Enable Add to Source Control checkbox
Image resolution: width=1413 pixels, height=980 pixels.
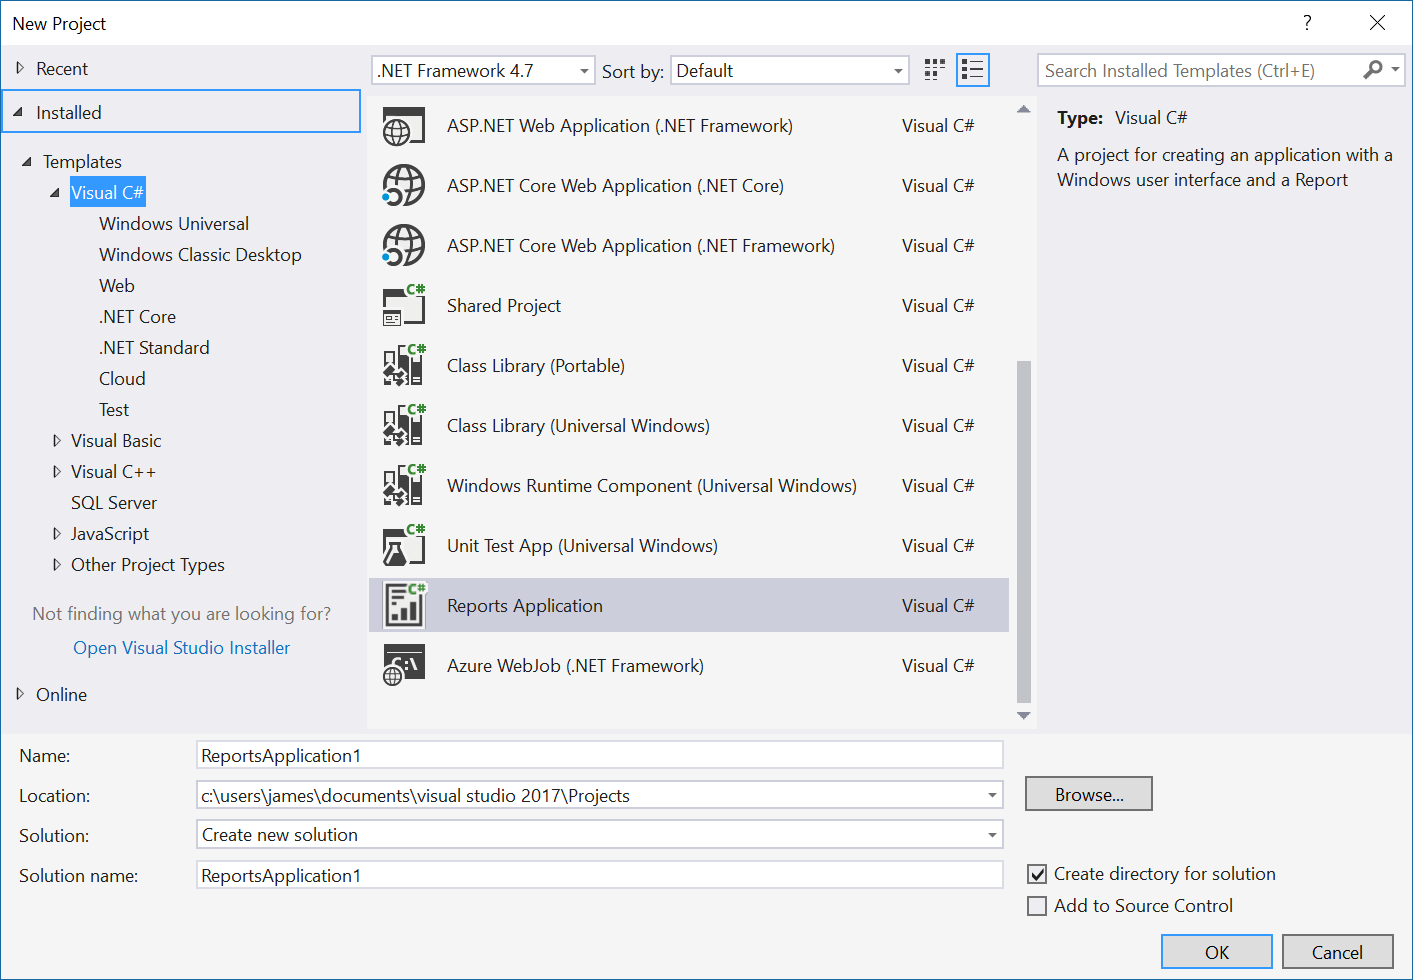(1037, 906)
